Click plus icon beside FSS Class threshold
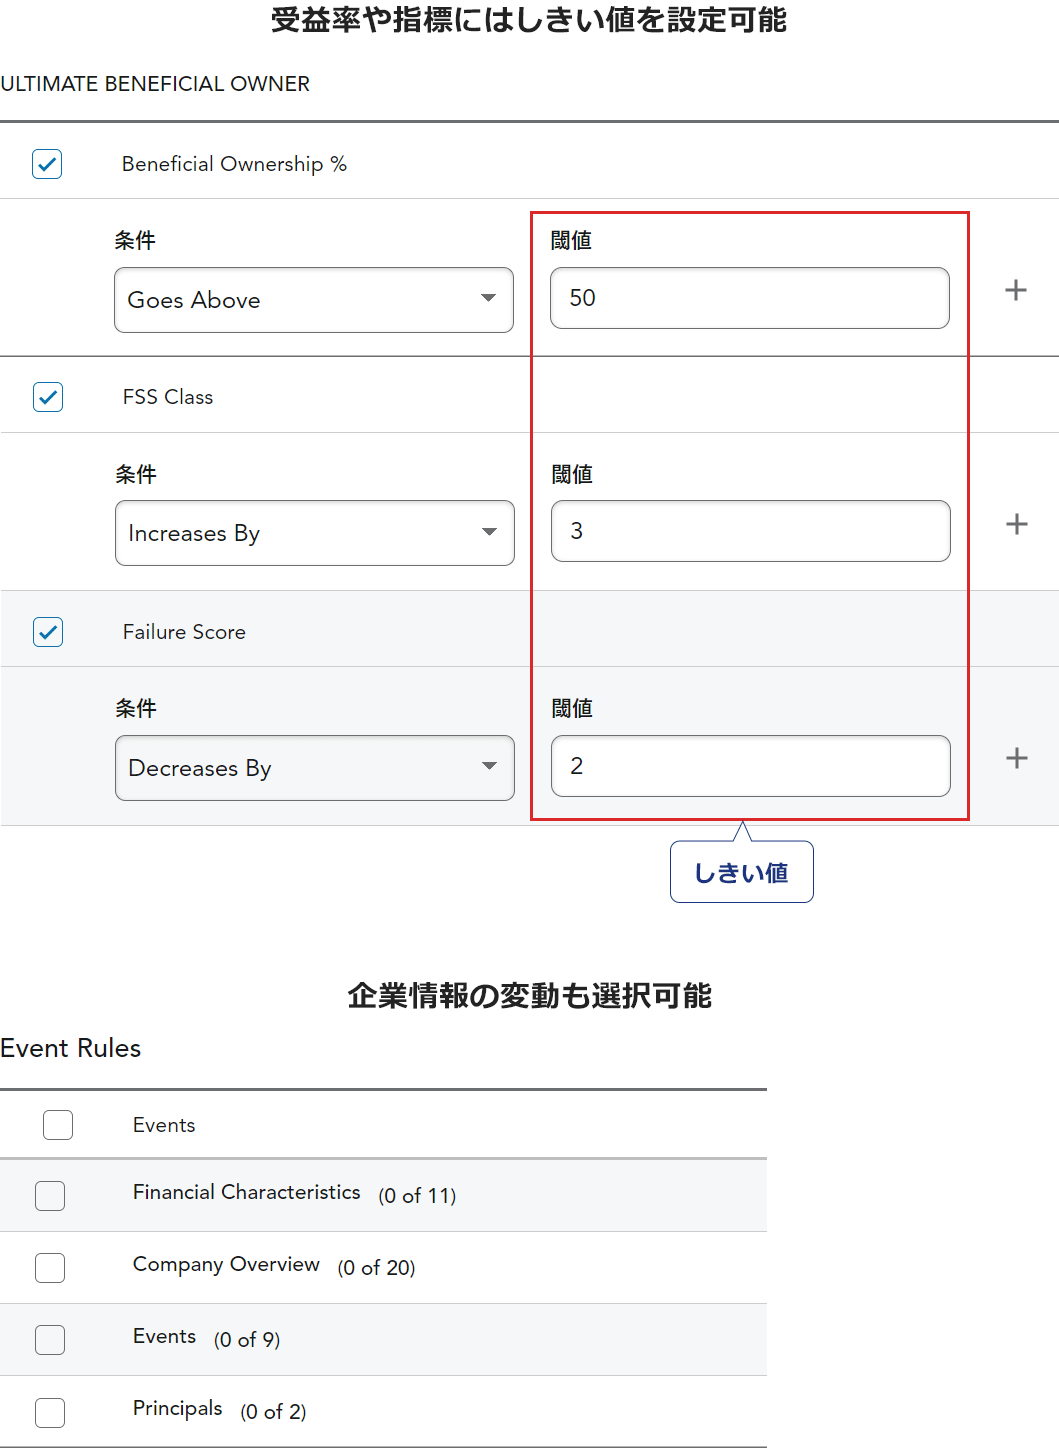Viewport: 1059px width, 1450px height. [x=1016, y=524]
